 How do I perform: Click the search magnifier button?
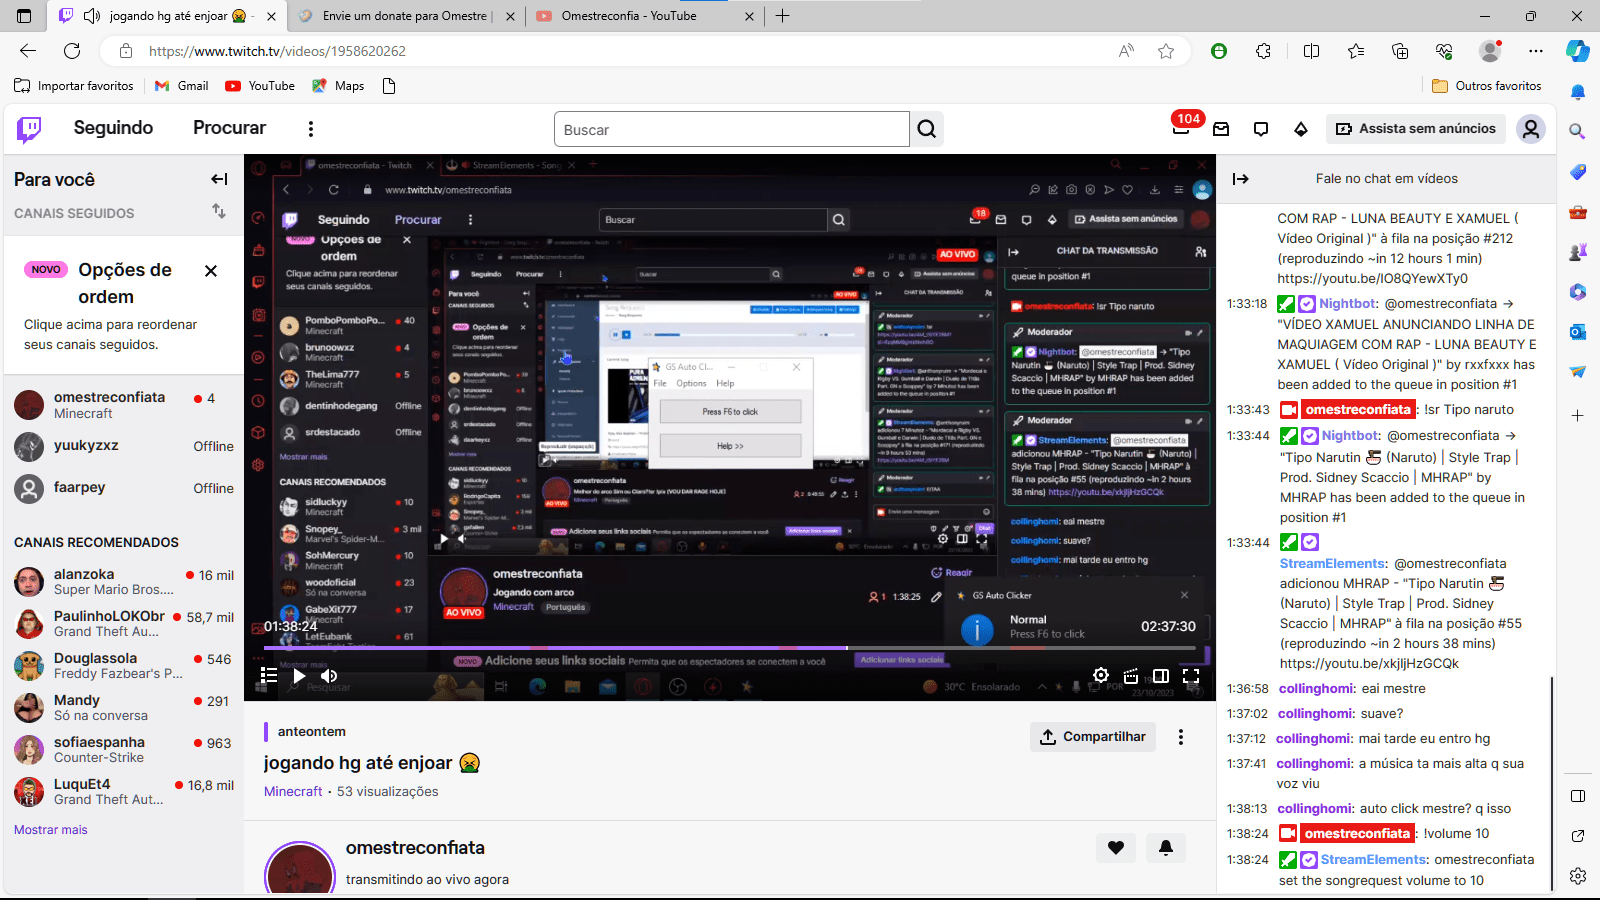(927, 129)
